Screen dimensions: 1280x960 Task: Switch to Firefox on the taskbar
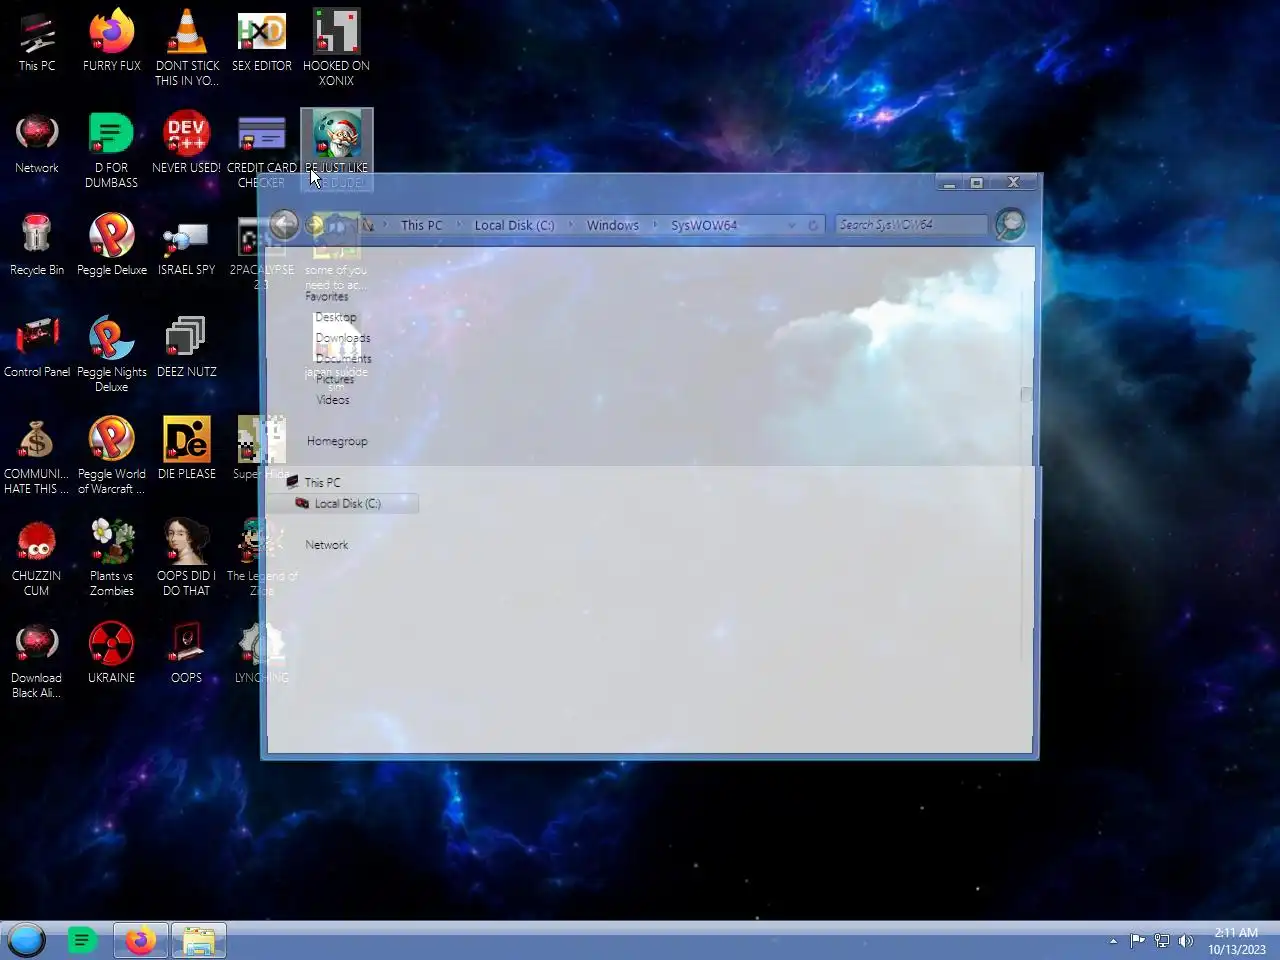pyautogui.click(x=141, y=940)
